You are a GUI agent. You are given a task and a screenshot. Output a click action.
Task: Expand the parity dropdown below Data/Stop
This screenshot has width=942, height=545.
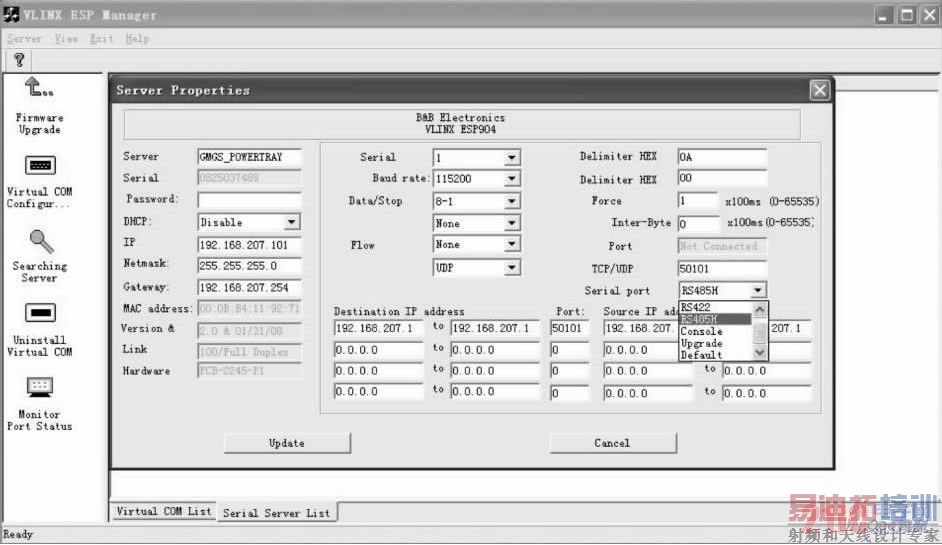pos(511,223)
